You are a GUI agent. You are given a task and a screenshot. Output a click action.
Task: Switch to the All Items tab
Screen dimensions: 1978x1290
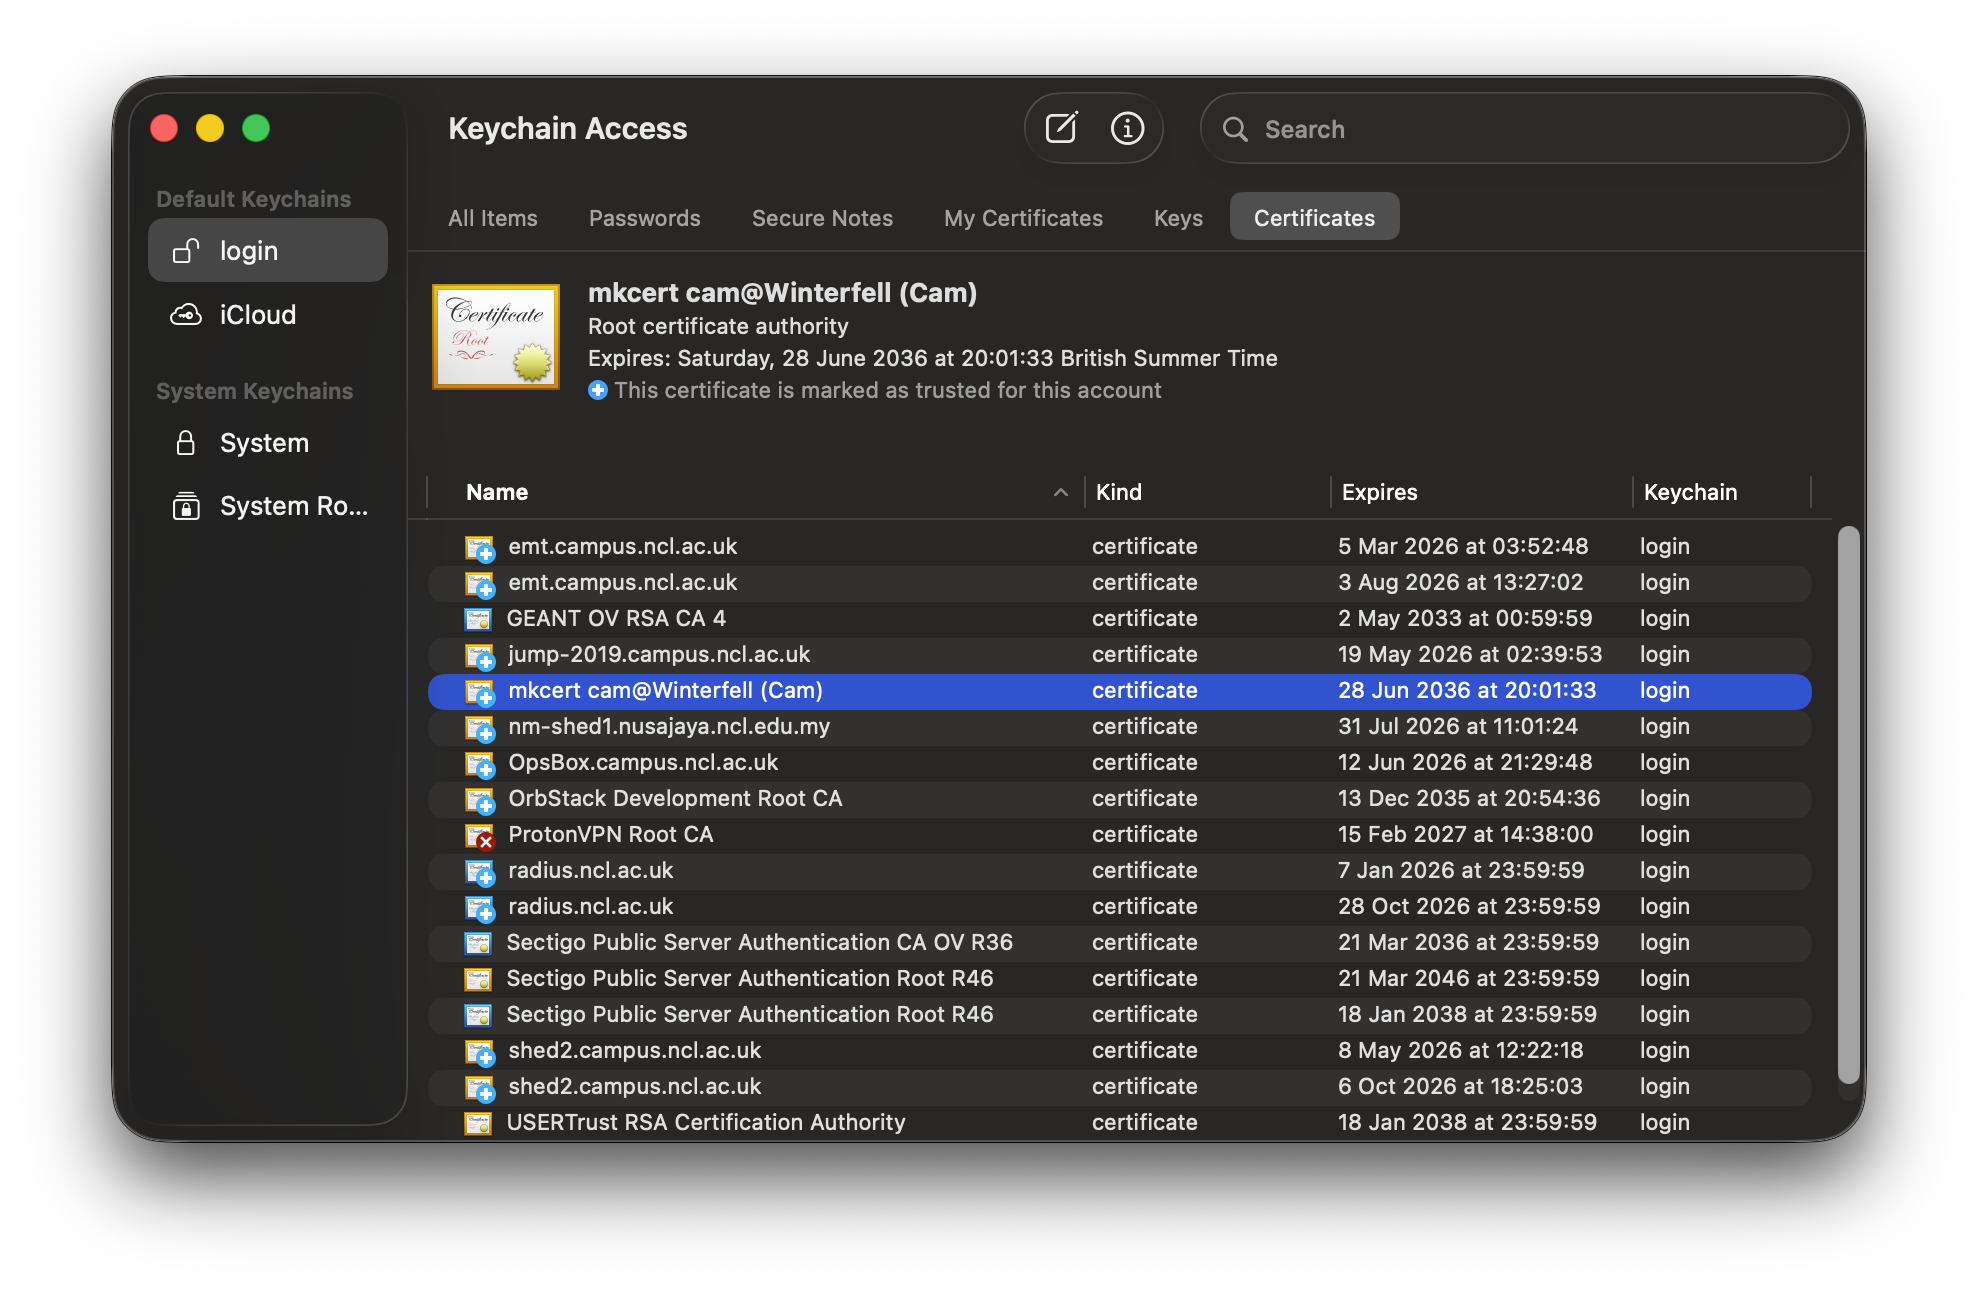pos(493,218)
